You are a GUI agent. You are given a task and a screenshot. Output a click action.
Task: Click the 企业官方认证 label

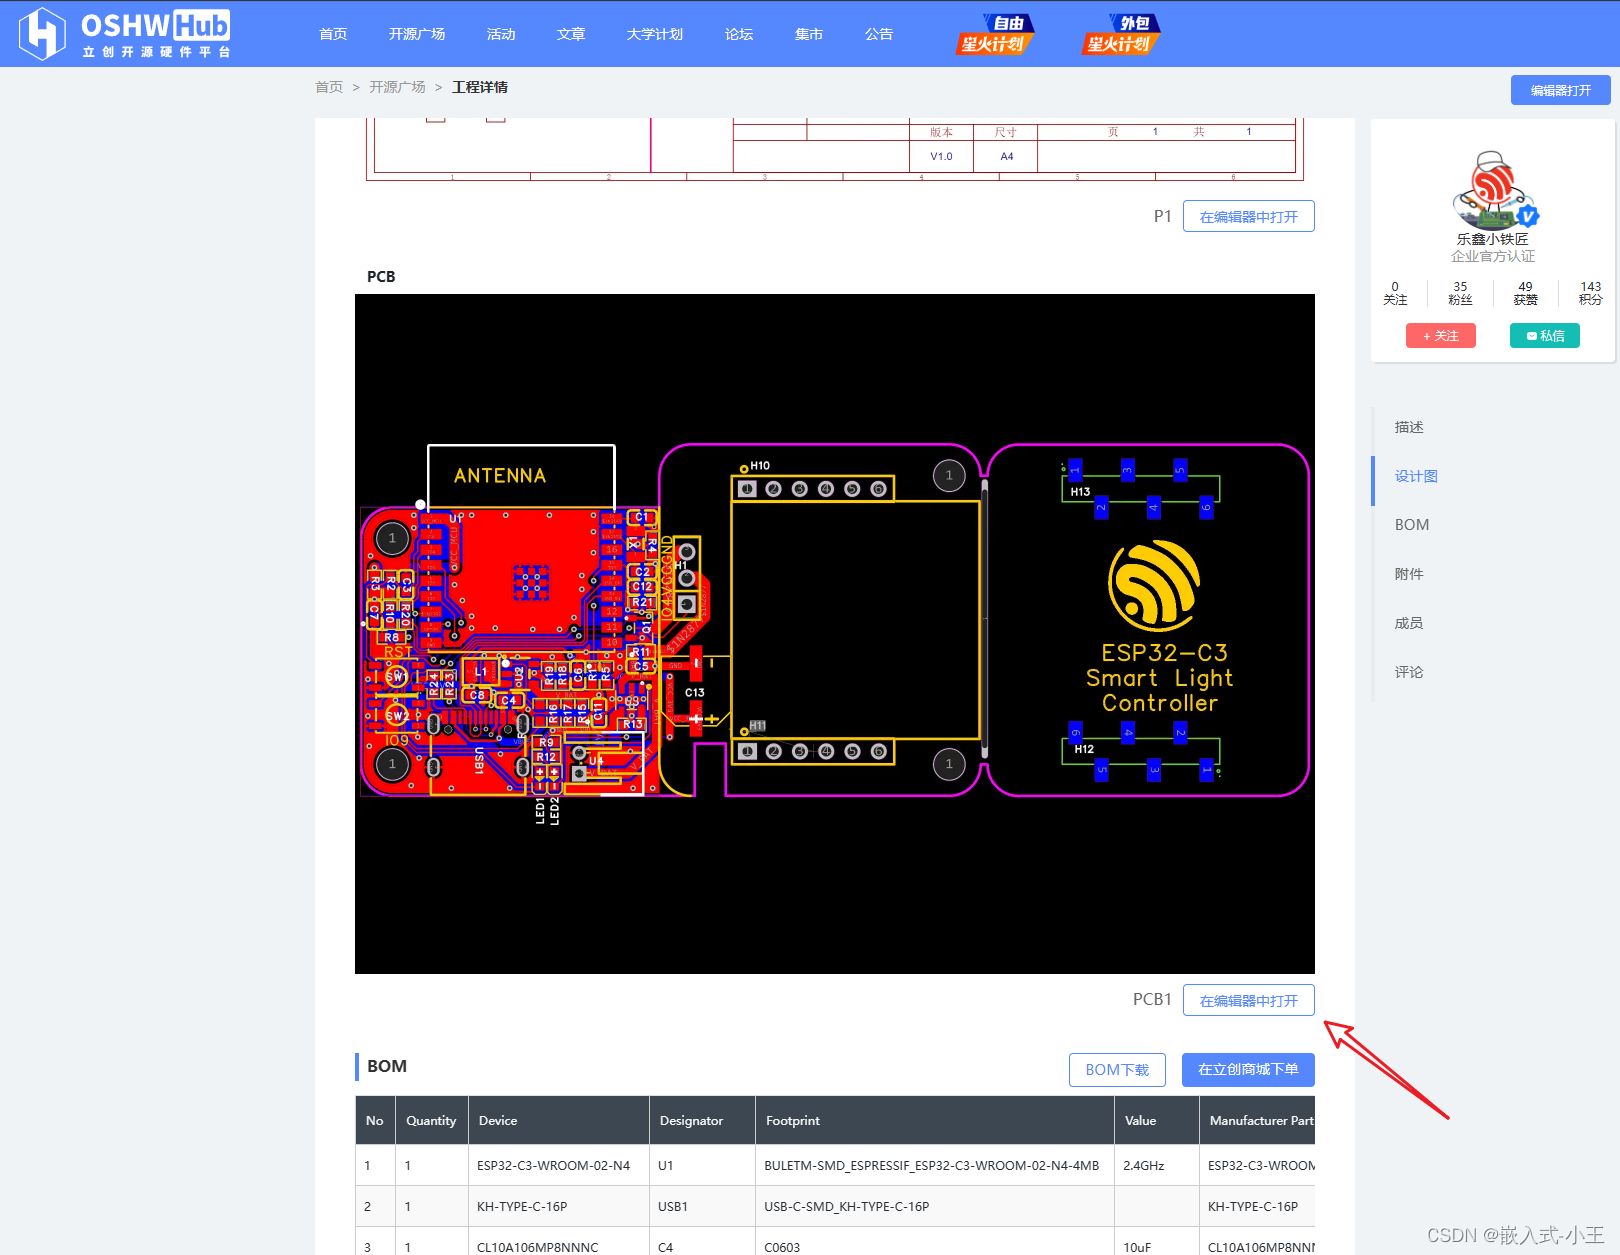[x=1493, y=257]
